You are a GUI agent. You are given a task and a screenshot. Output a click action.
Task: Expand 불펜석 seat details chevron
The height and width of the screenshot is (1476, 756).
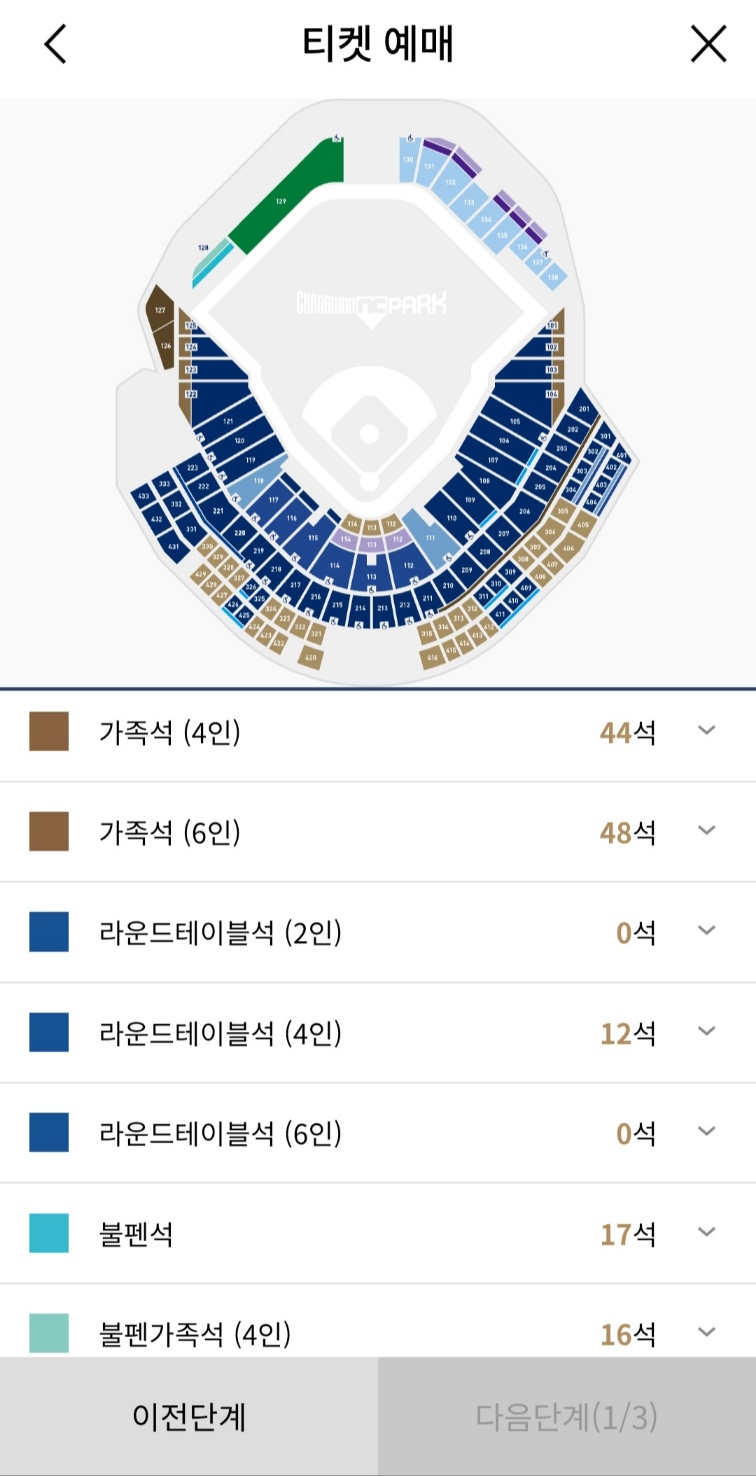pyautogui.click(x=707, y=1233)
